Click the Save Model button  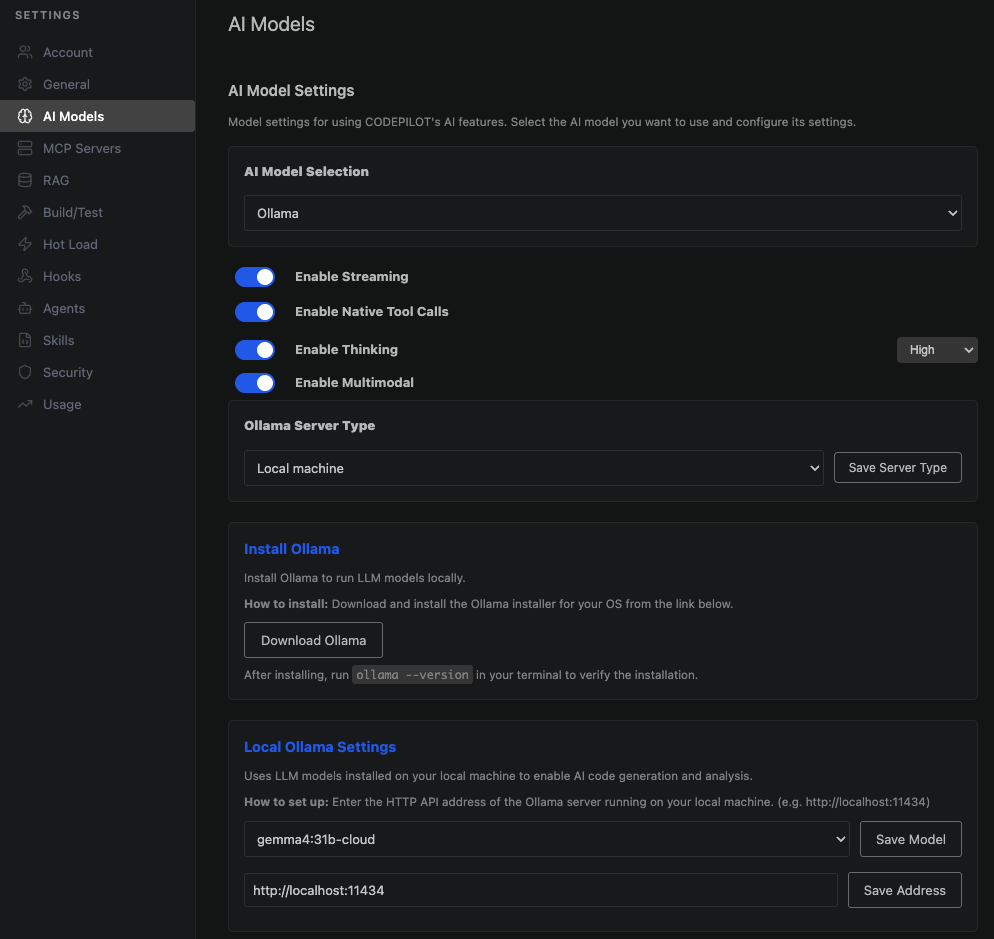(x=910, y=839)
